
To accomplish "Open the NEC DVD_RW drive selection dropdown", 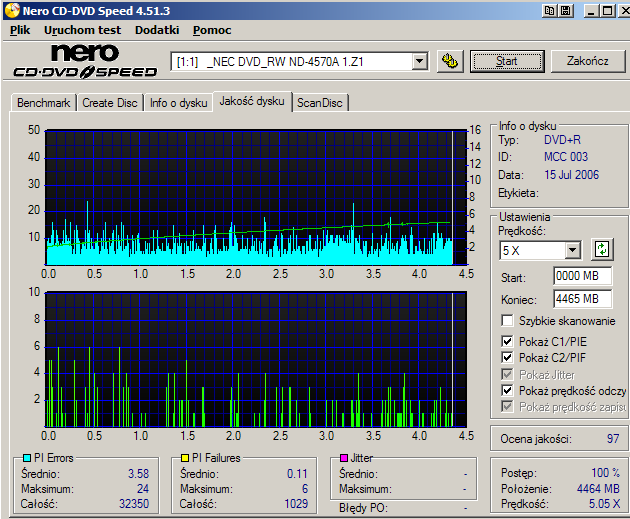I will [419, 61].
